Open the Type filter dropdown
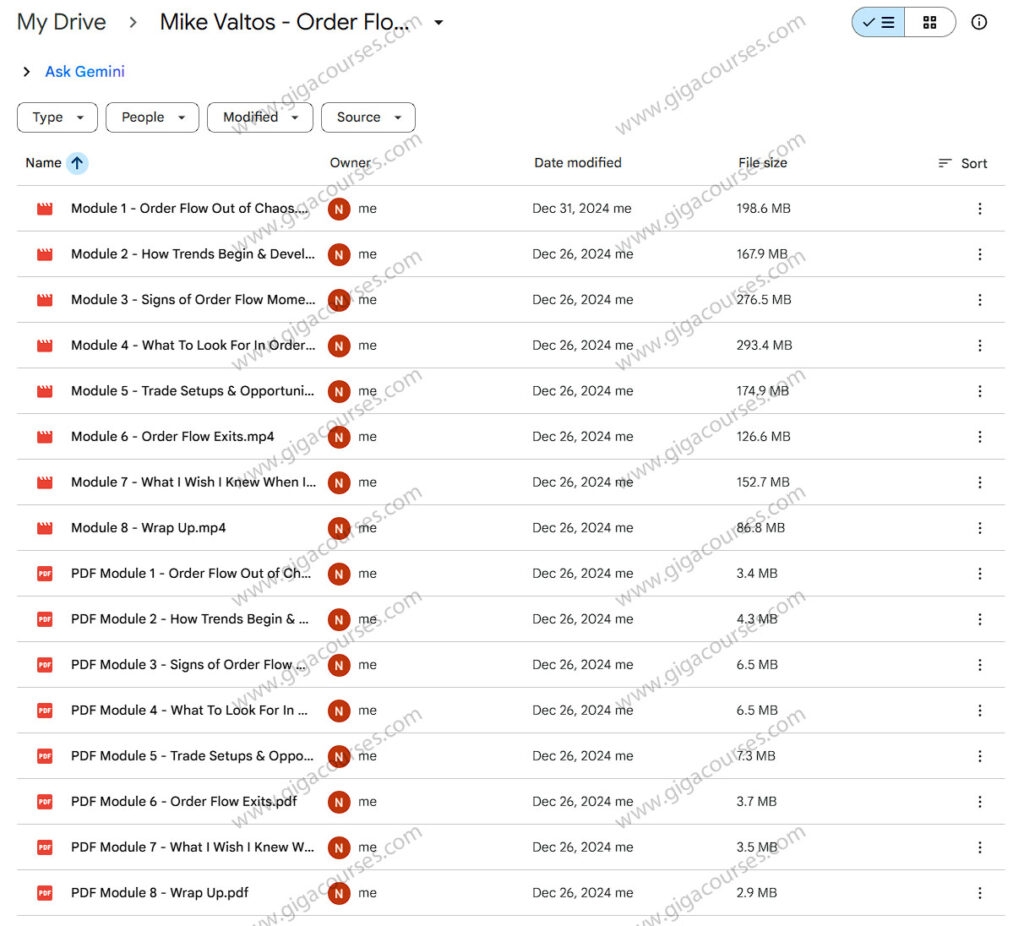The height and width of the screenshot is (926, 1024). [x=57, y=117]
